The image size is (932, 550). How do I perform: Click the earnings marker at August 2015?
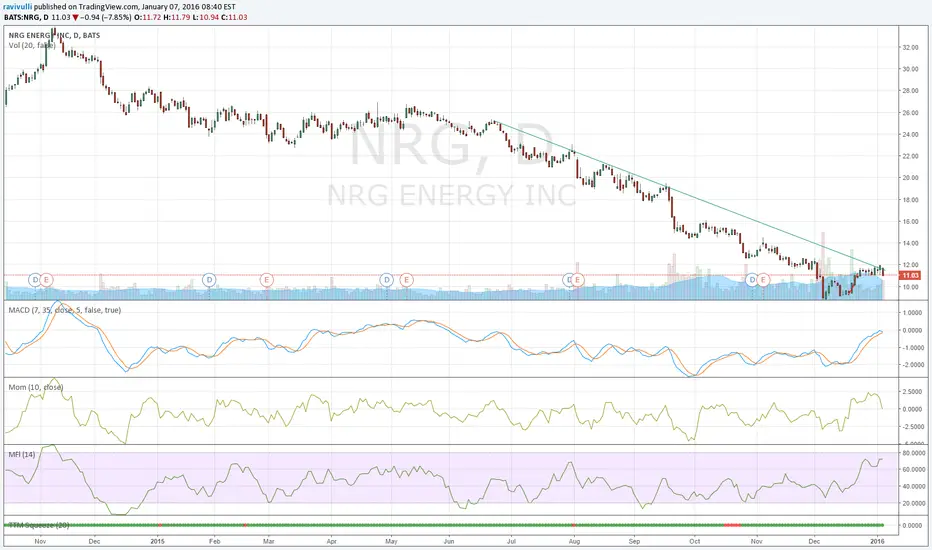point(578,279)
